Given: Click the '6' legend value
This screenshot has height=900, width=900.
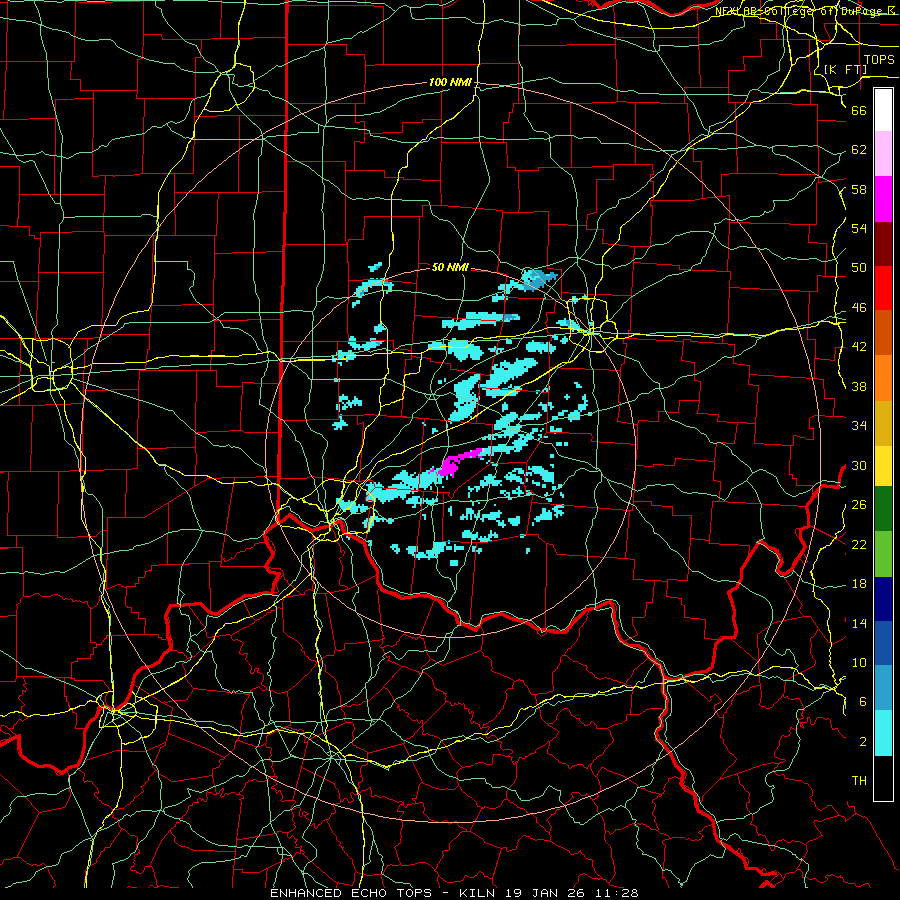Looking at the screenshot, I should [x=862, y=702].
